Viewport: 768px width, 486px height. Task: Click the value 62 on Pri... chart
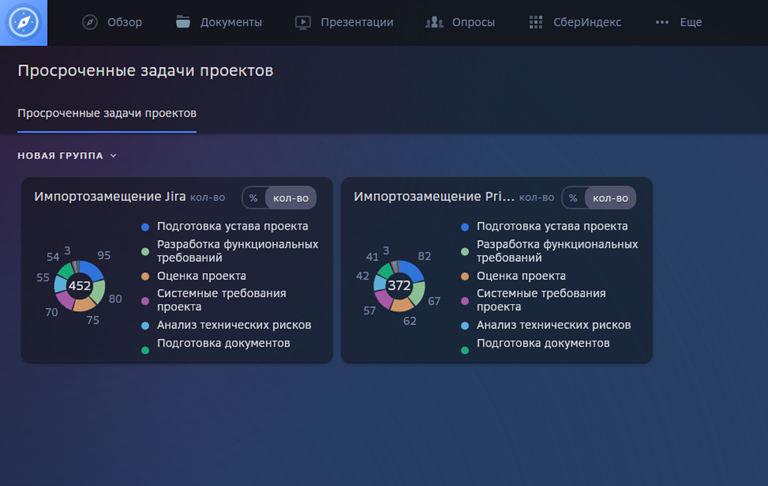pyautogui.click(x=409, y=321)
